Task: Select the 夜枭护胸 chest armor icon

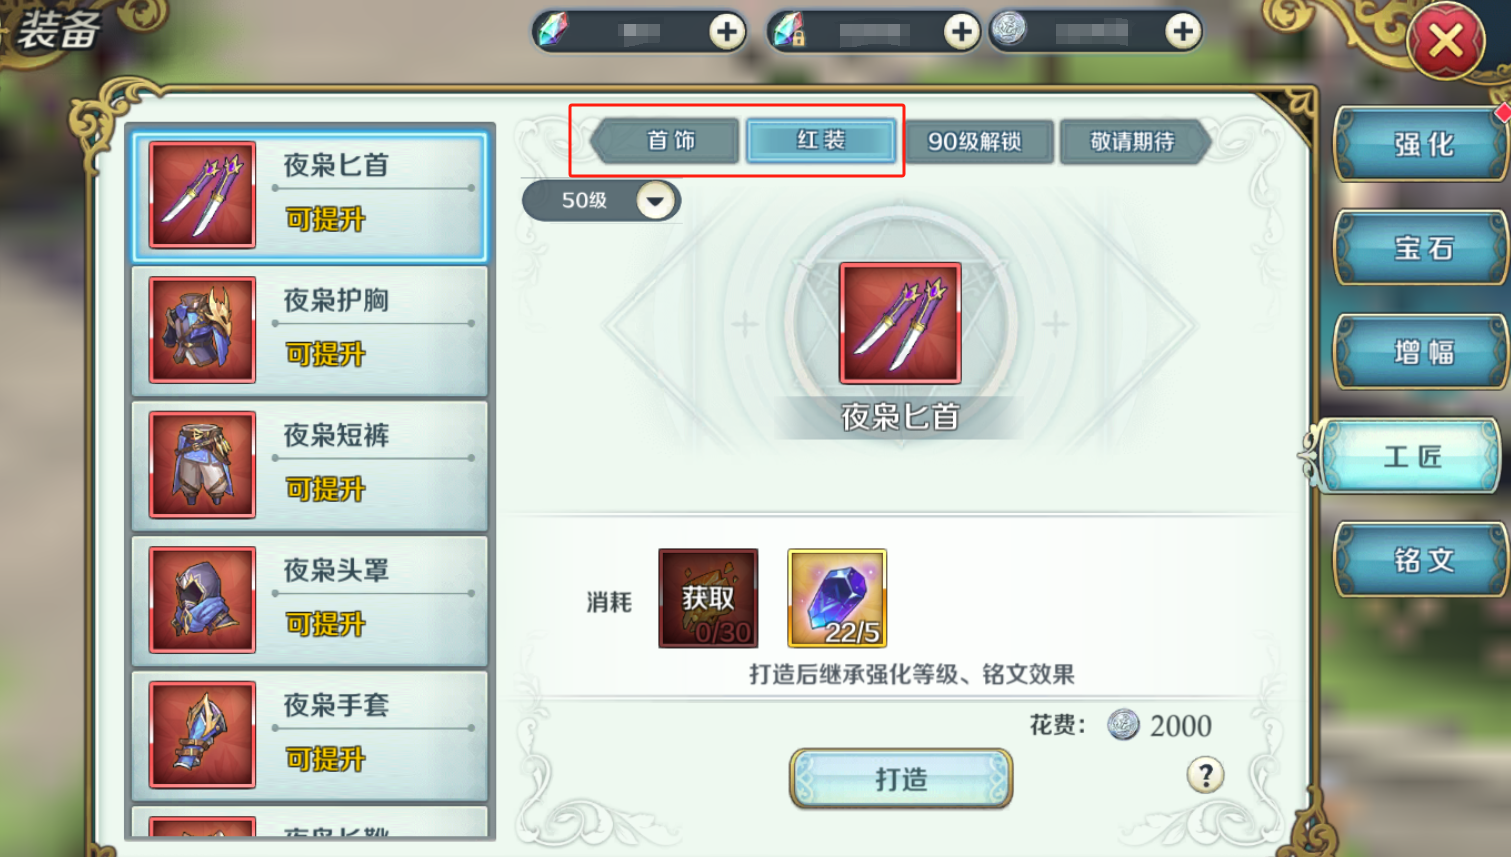Action: pos(202,329)
